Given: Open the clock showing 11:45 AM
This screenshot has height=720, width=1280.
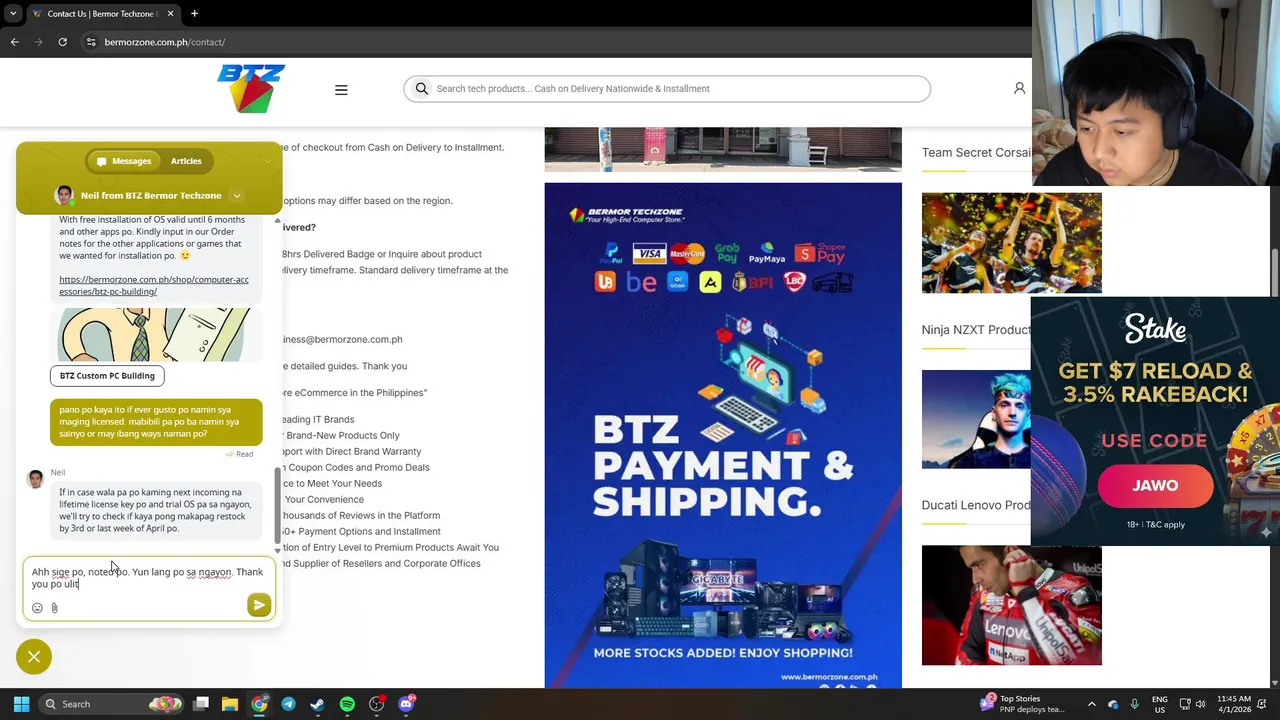Looking at the screenshot, I should [1234, 704].
